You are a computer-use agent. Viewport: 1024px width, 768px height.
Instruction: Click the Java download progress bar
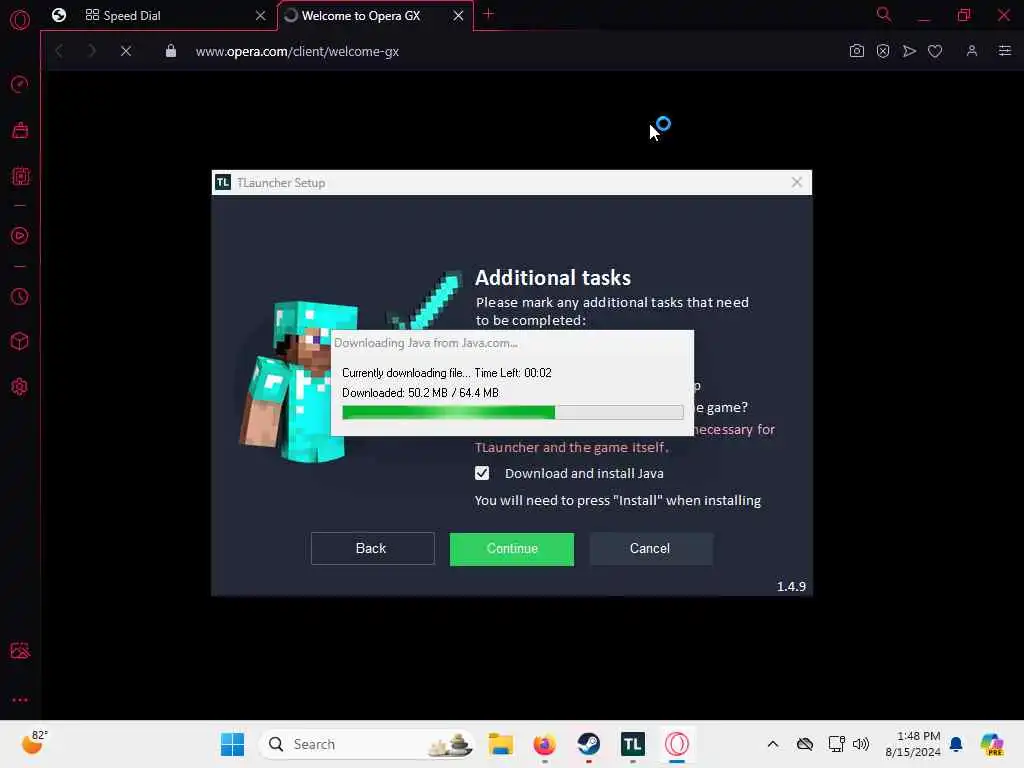pos(513,412)
